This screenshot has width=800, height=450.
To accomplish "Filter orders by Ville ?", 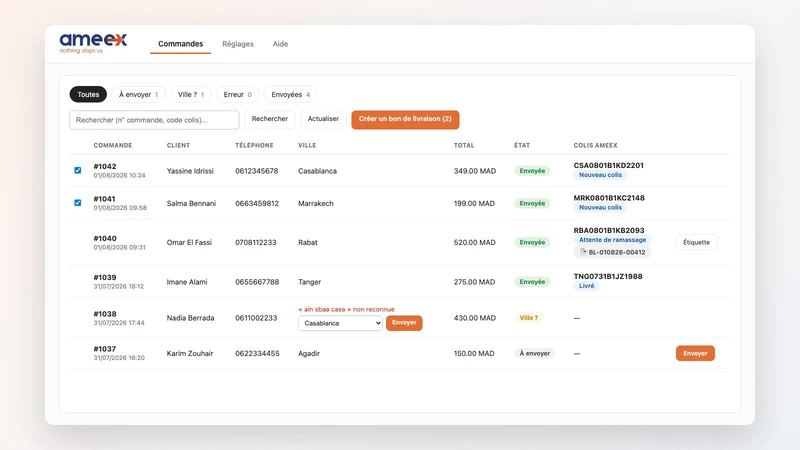I will (x=191, y=94).
